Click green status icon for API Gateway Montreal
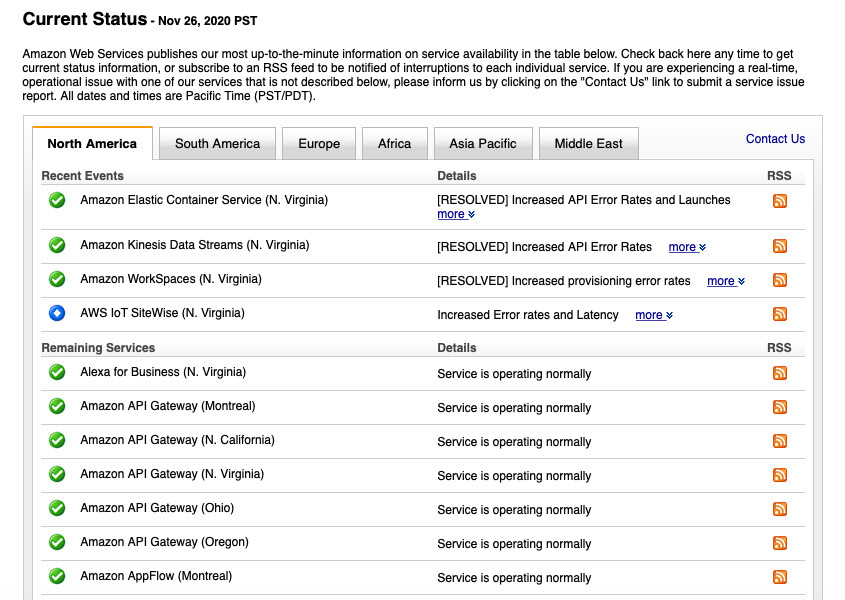Screen dimensions: 845x600 [x=57, y=406]
